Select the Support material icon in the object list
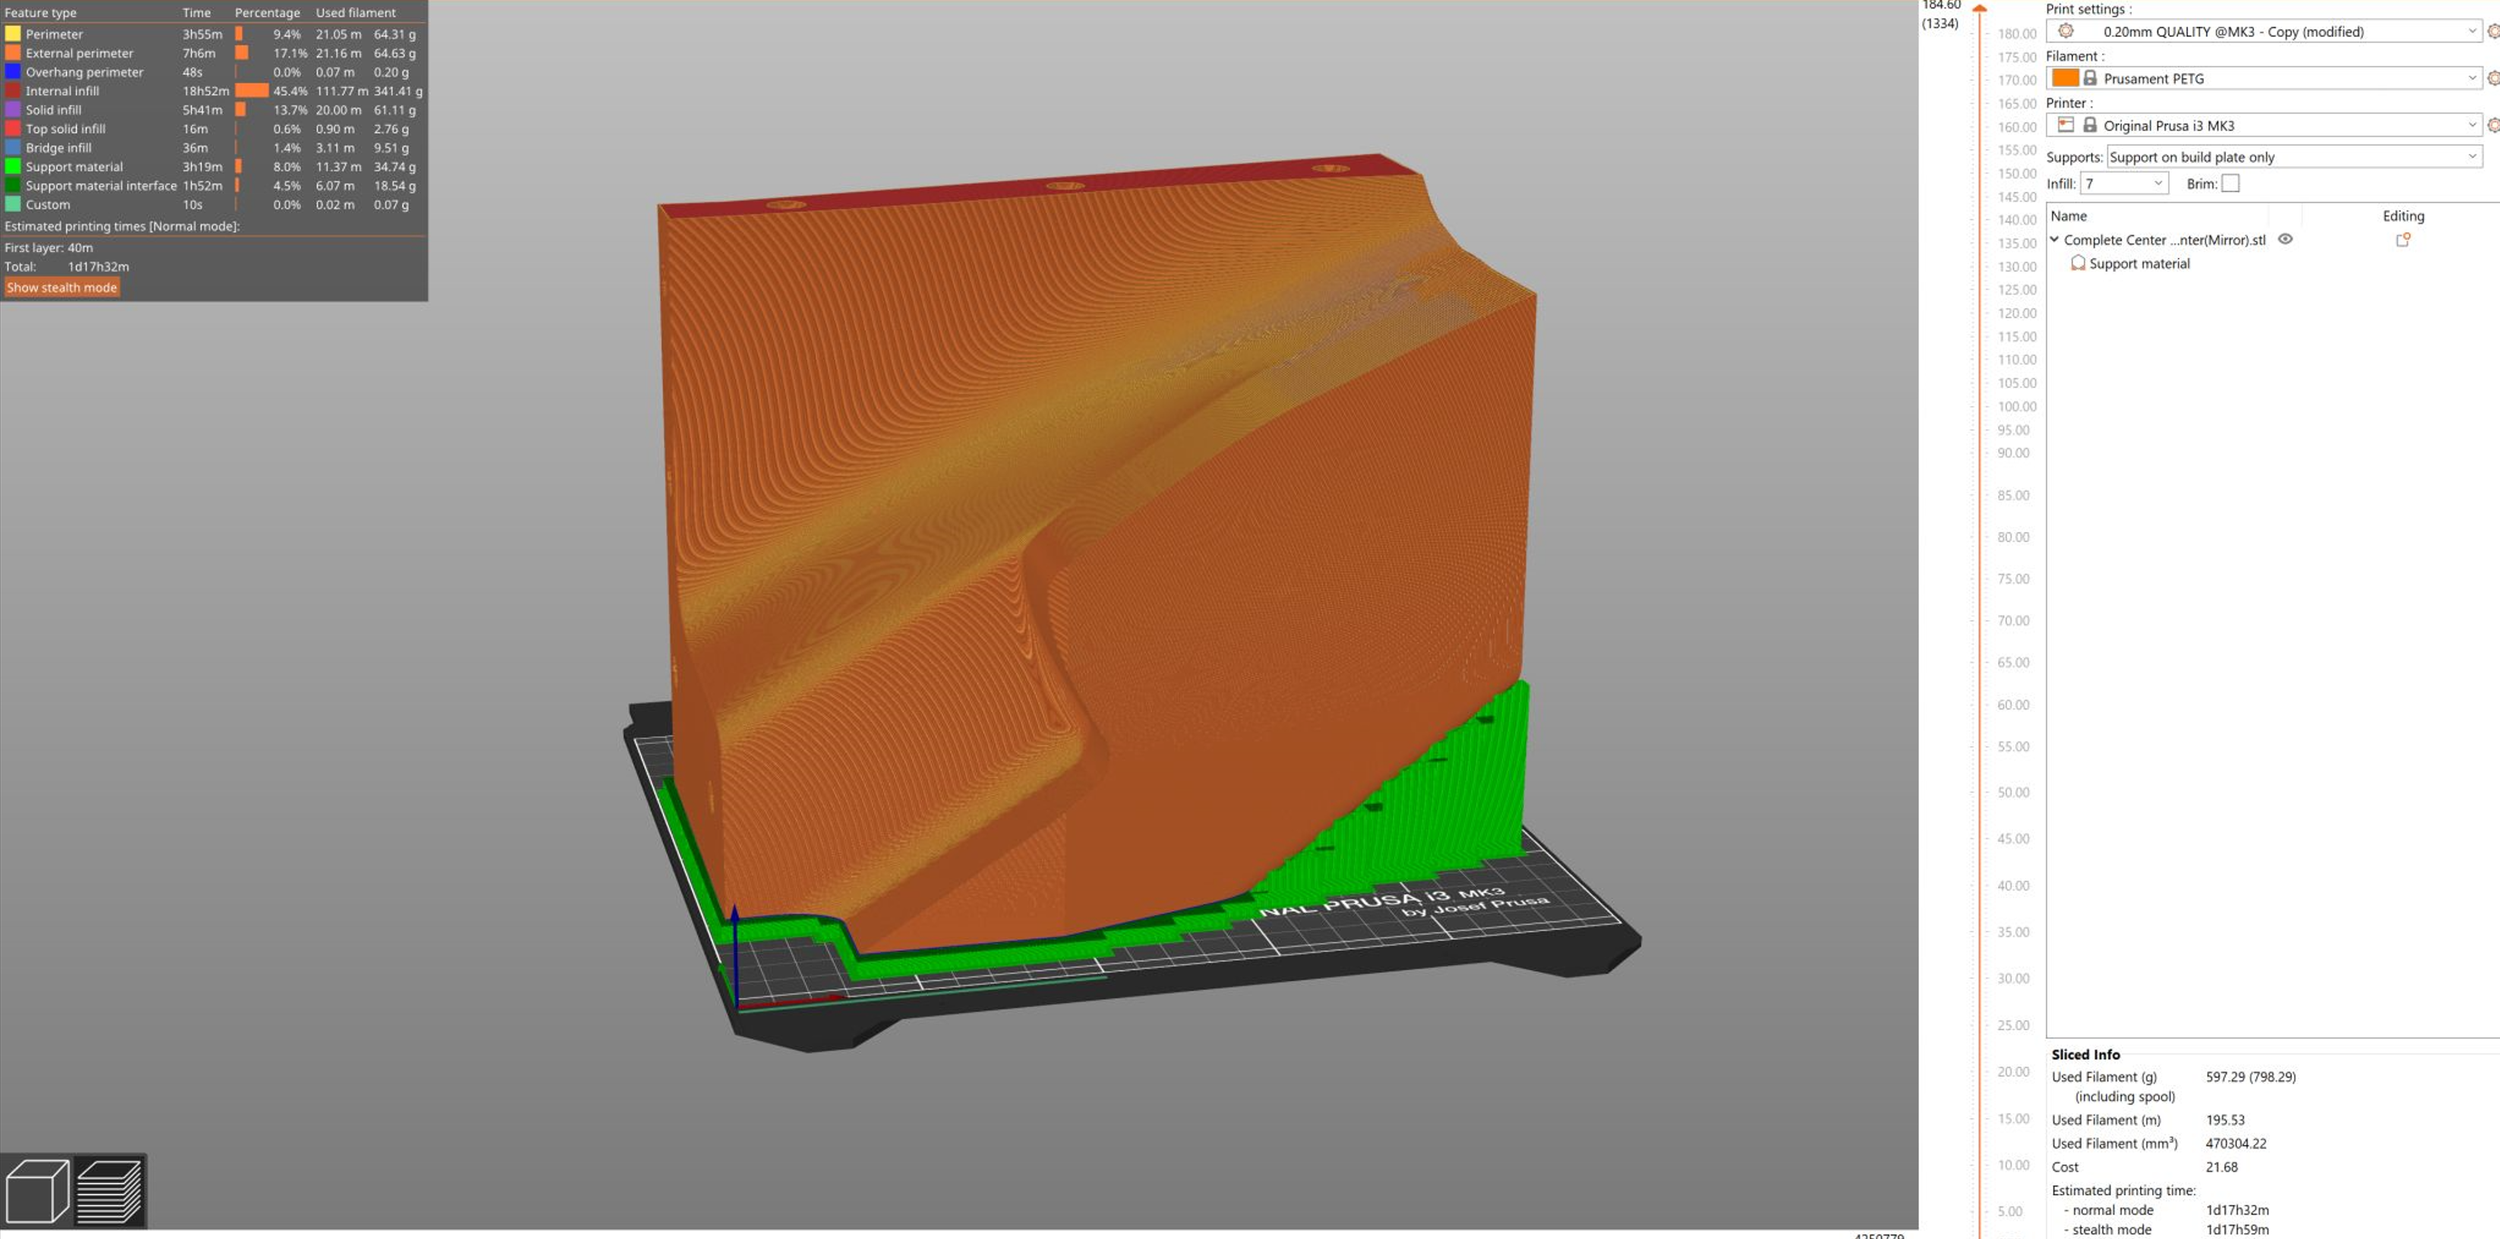2500x1239 pixels. (2079, 263)
